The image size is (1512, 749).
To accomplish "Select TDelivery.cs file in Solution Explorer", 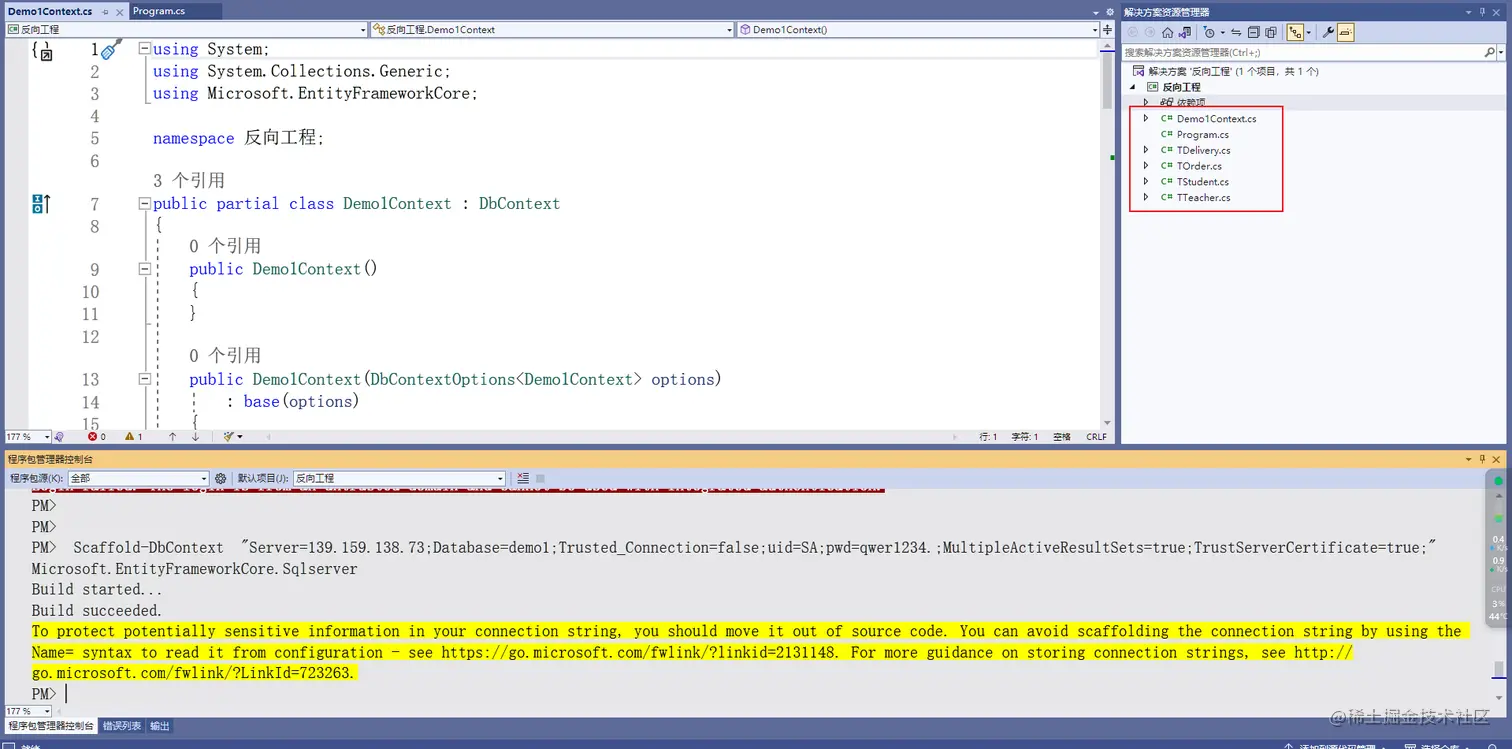I will point(1204,150).
